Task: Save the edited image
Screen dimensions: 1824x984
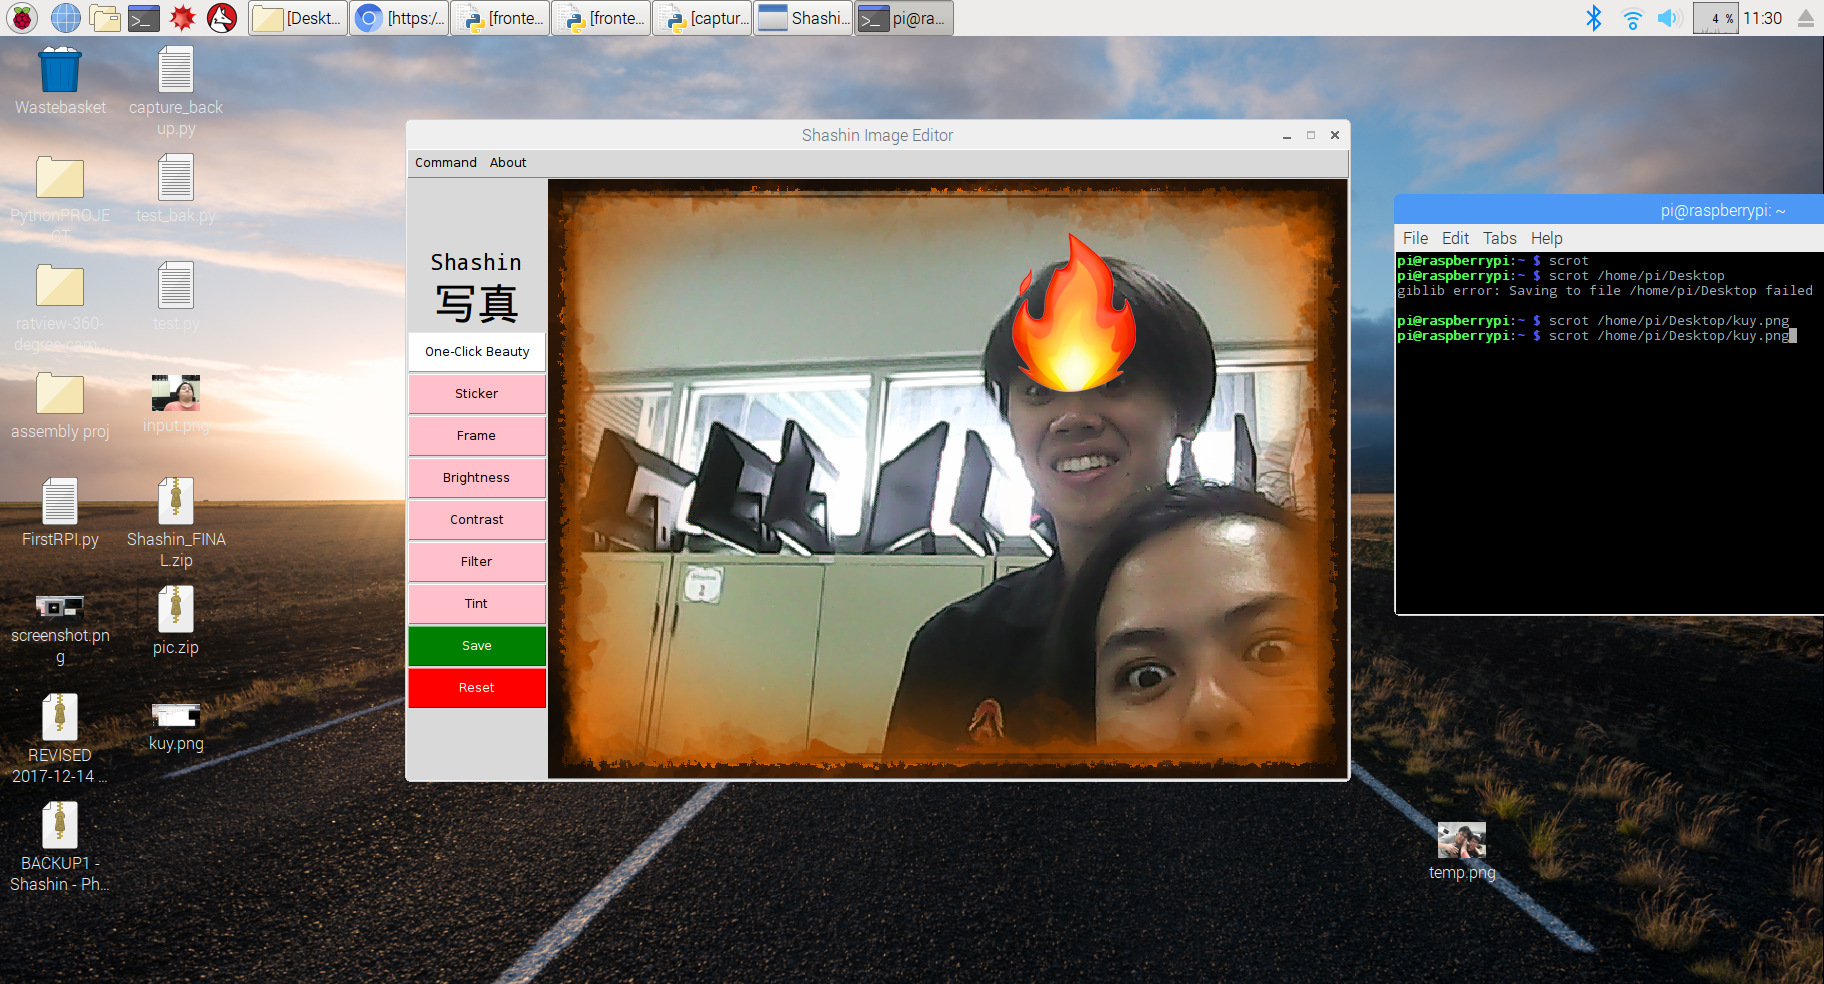Action: coord(477,645)
